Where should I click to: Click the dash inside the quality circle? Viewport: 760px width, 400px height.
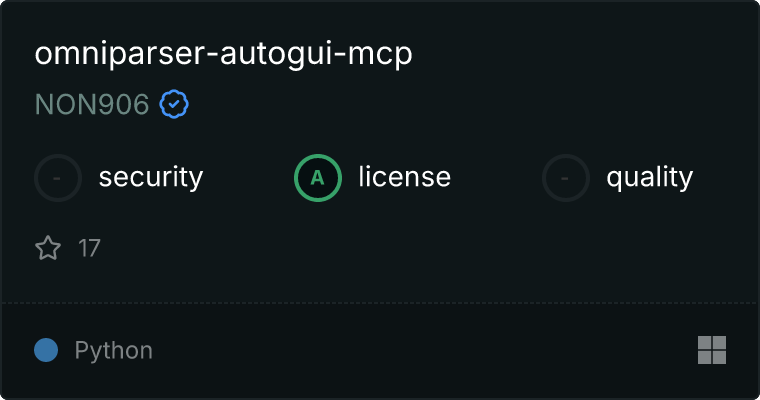565,179
